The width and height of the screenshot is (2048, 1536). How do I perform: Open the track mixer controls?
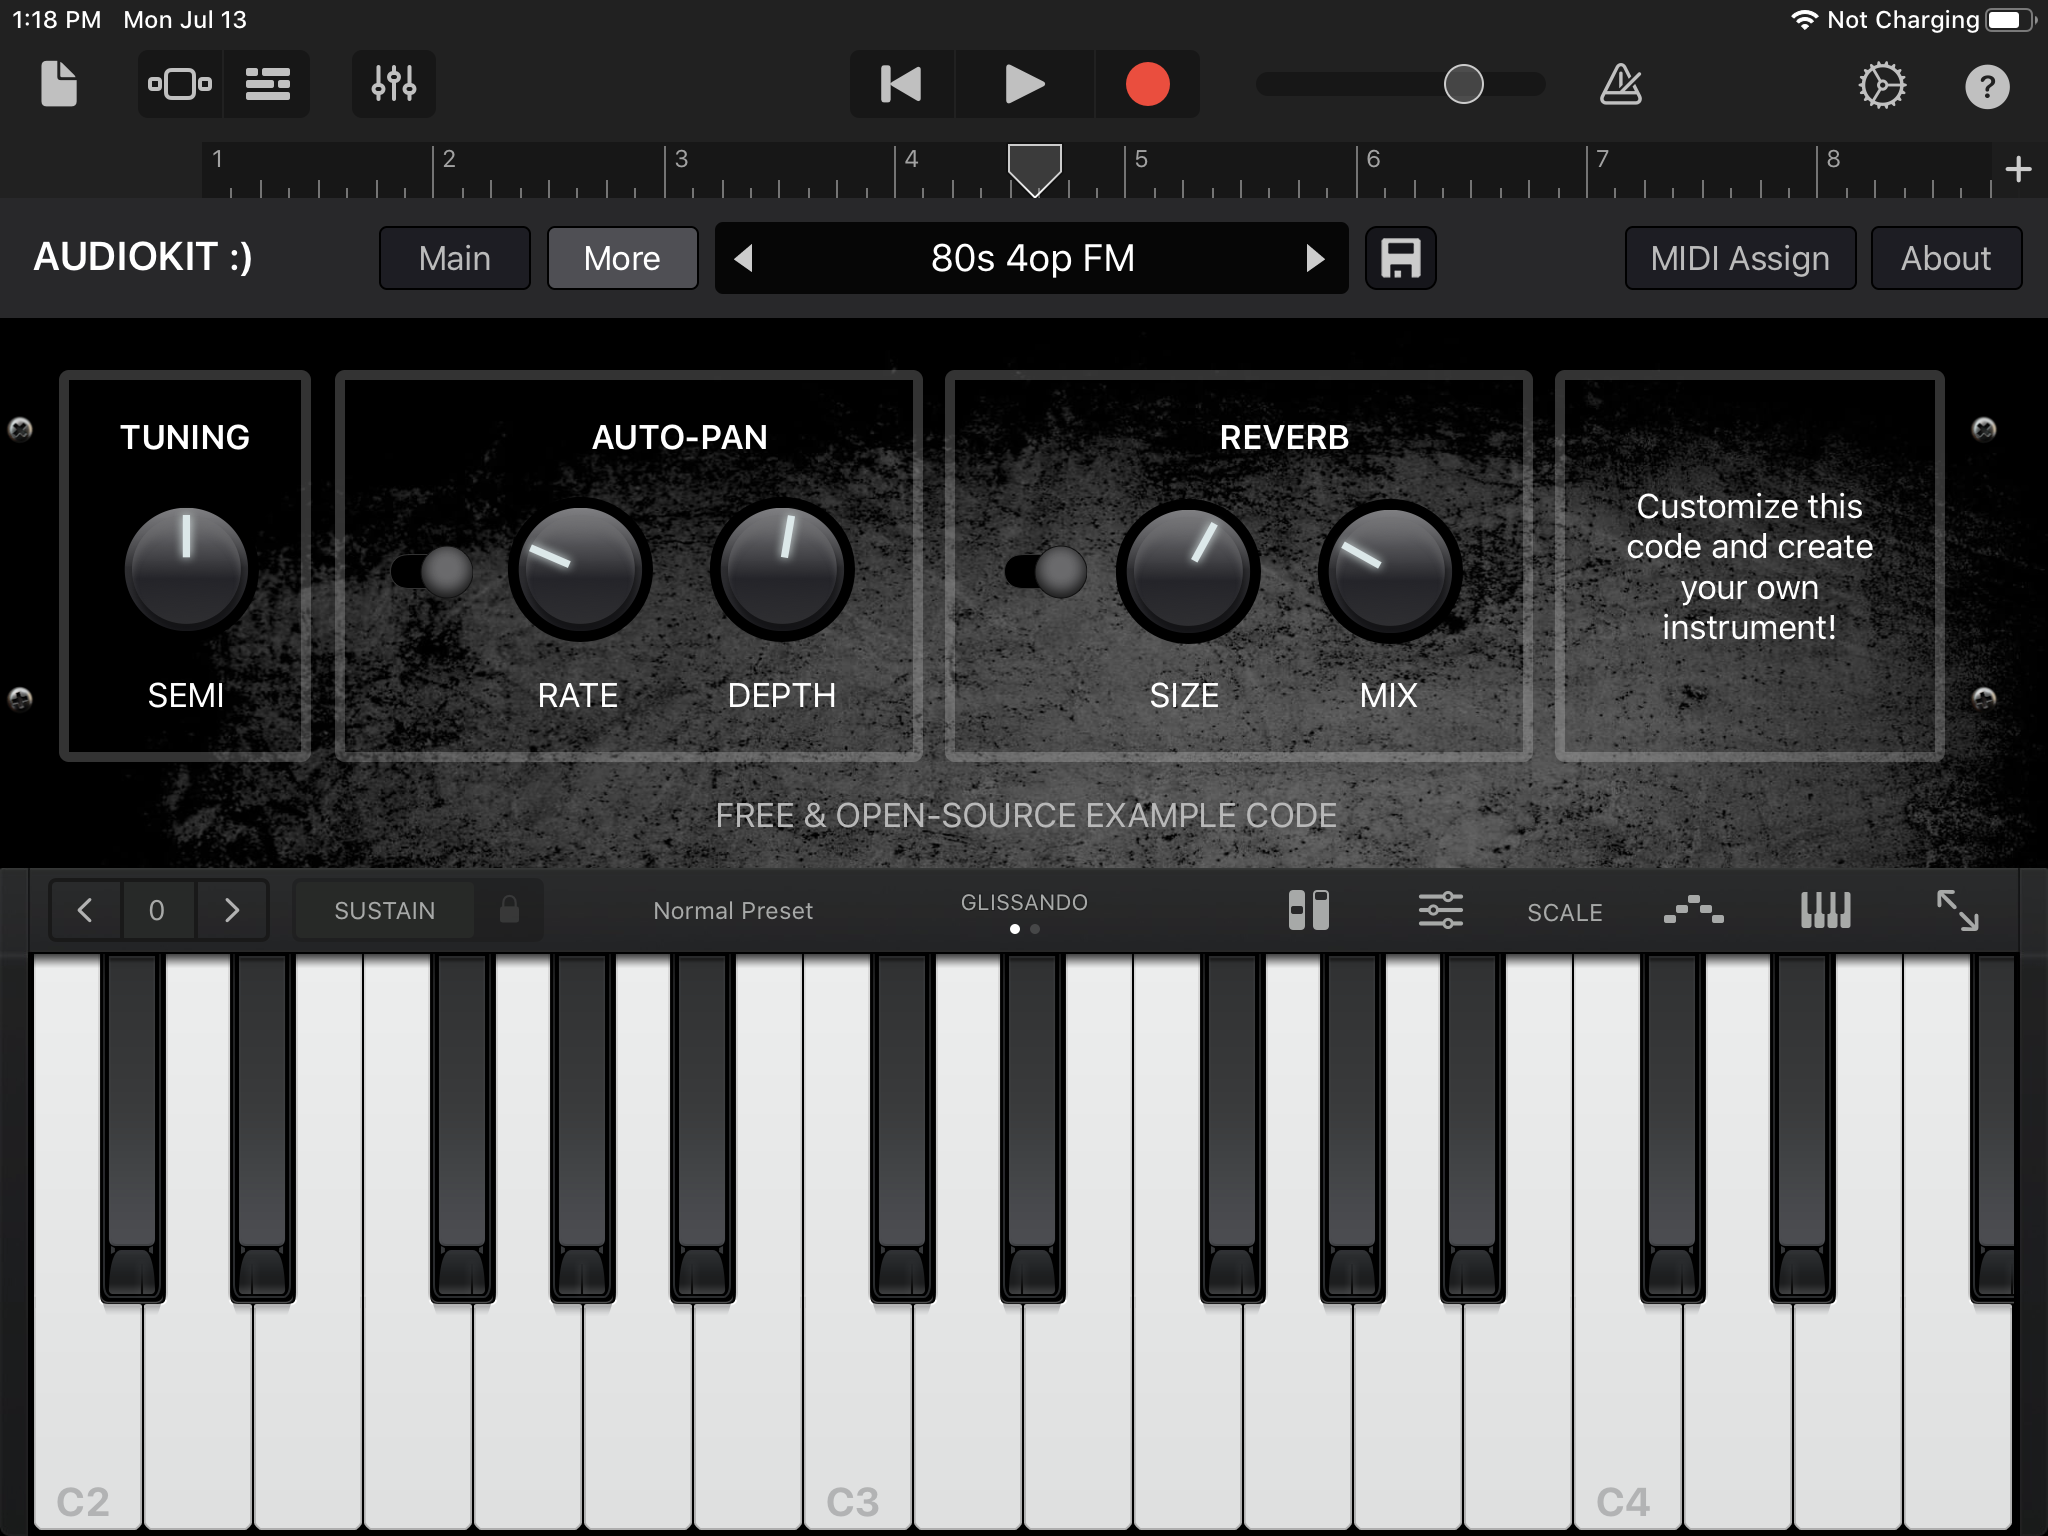tap(393, 84)
